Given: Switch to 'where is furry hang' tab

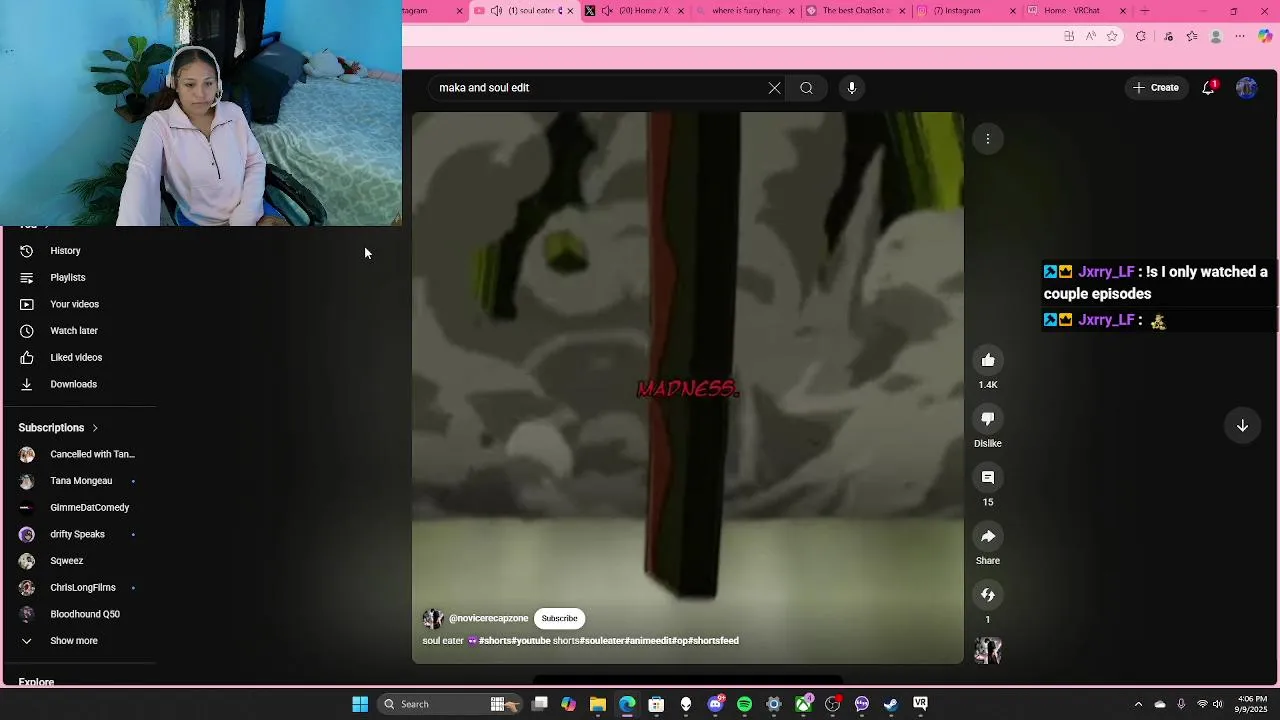Looking at the screenshot, I should point(745,11).
